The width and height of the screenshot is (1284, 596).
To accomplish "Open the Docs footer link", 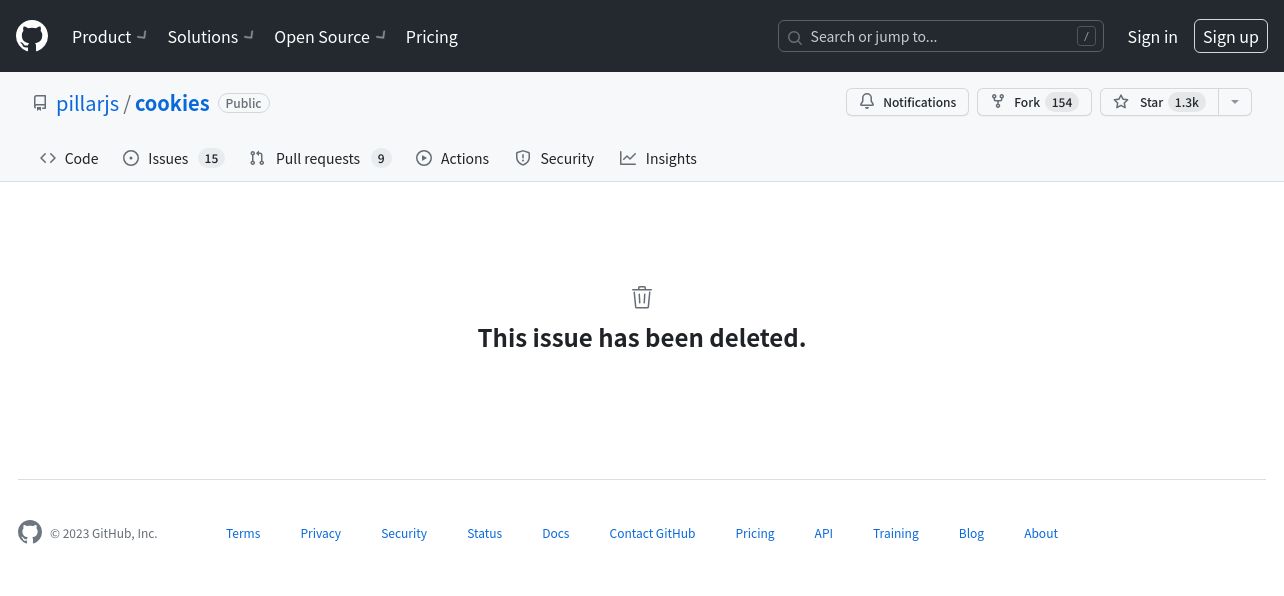I will point(556,534).
